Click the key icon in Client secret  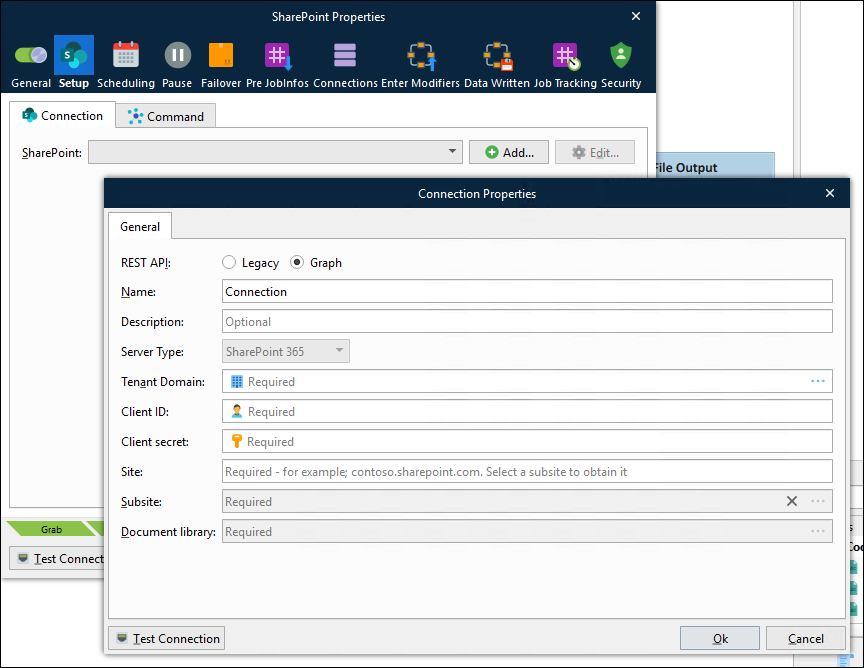coord(236,441)
